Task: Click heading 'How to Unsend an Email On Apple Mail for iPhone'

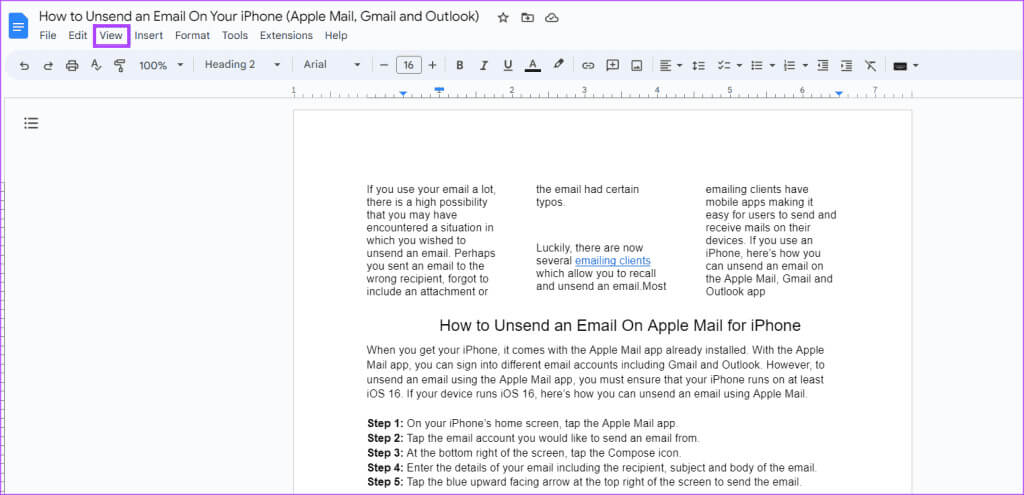Action: [x=620, y=325]
